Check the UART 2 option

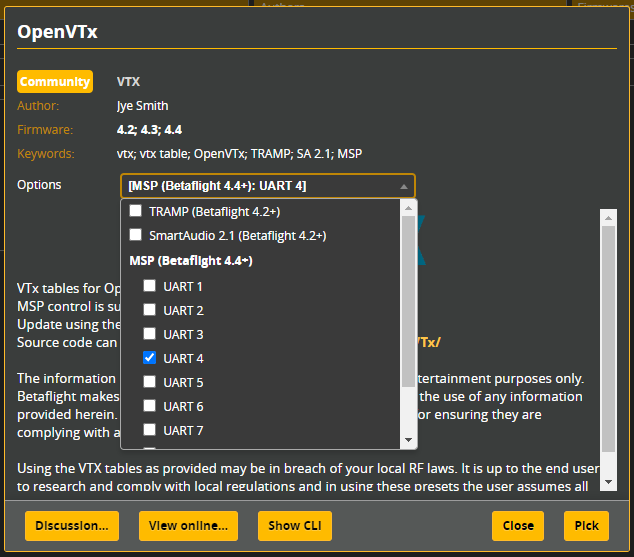[150, 310]
